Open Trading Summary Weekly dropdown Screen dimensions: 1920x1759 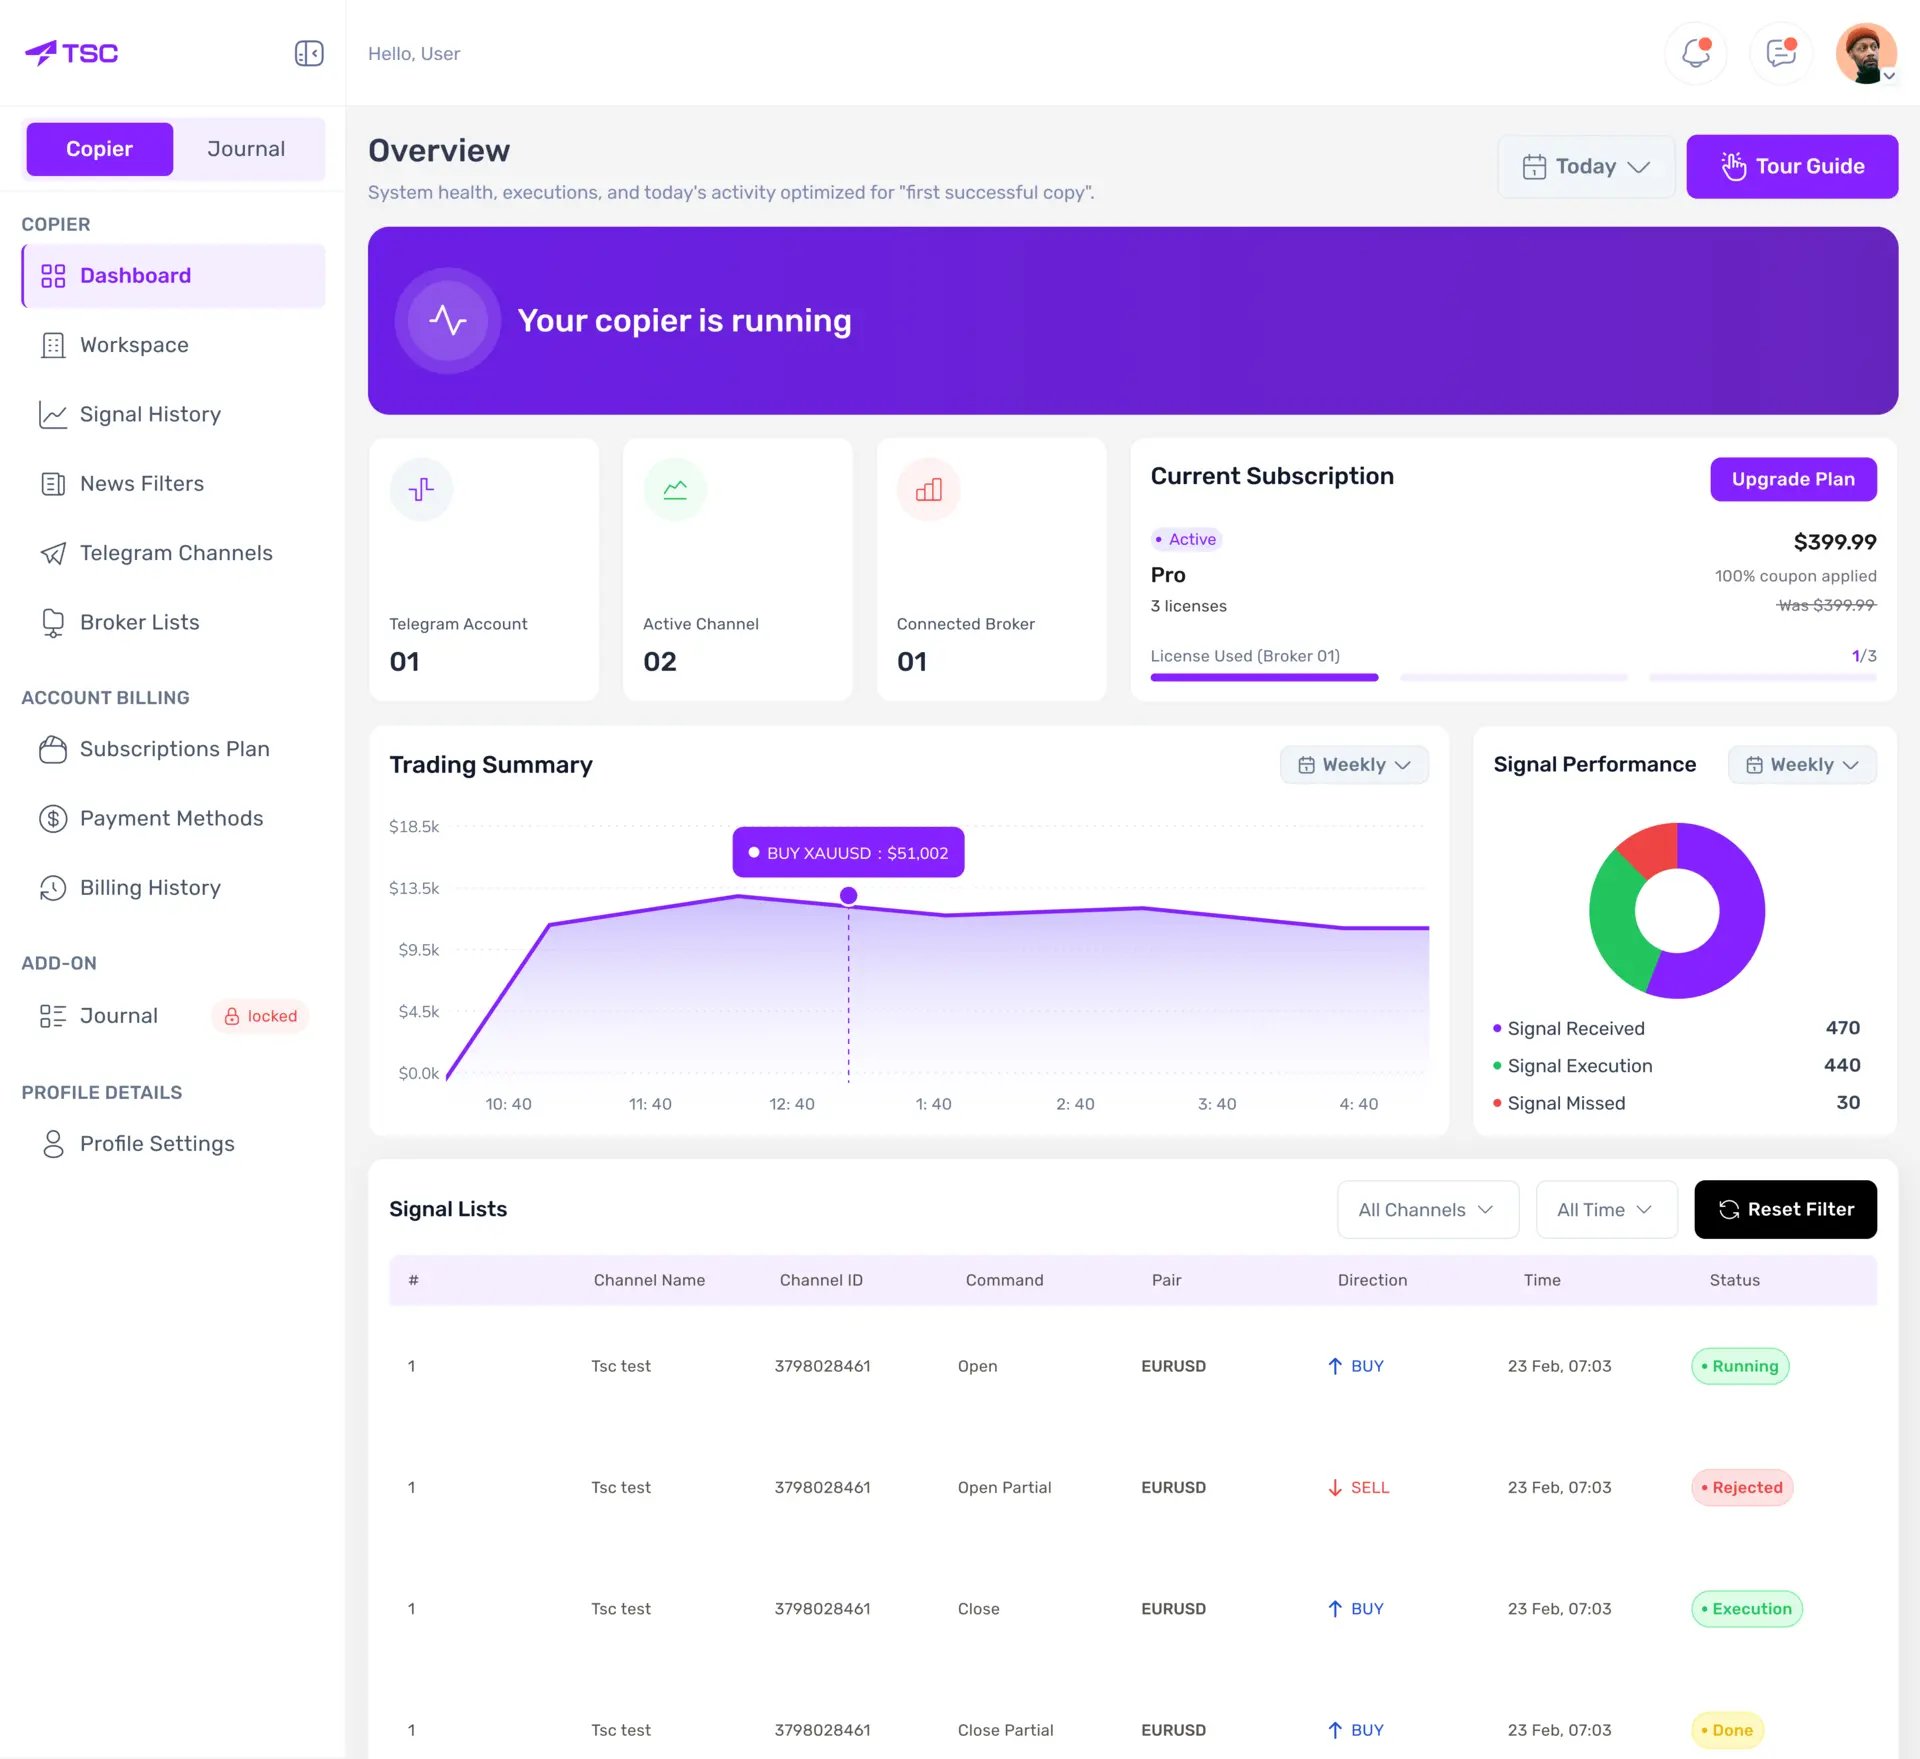click(1354, 765)
